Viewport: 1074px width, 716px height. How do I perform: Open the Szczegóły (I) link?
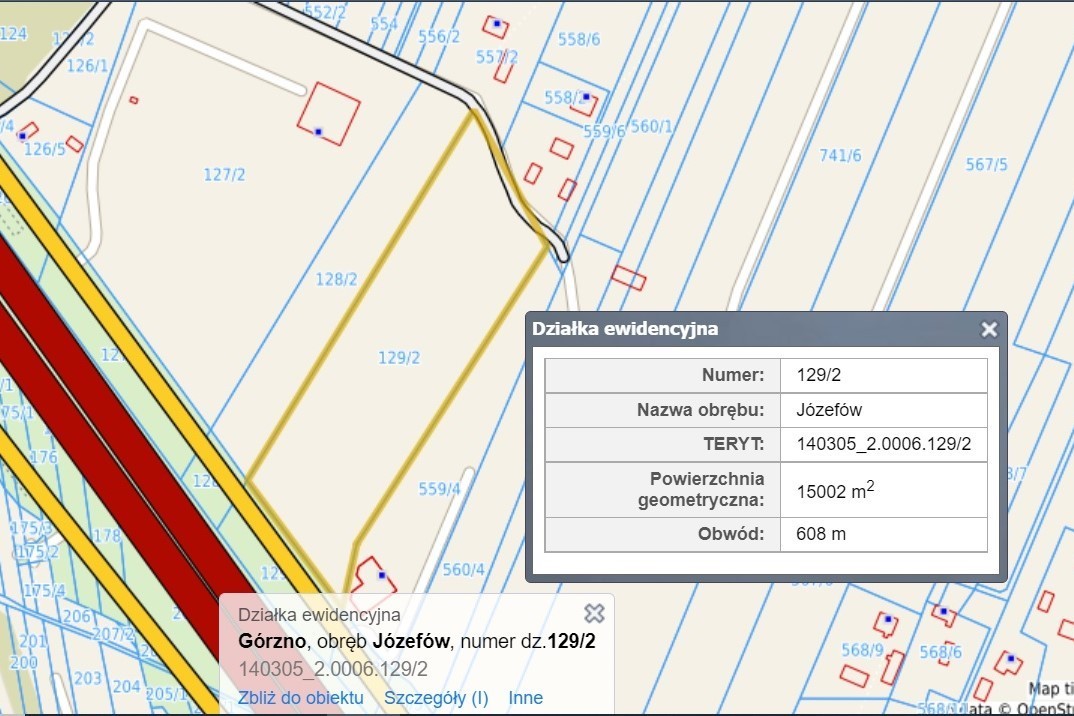pos(436,698)
